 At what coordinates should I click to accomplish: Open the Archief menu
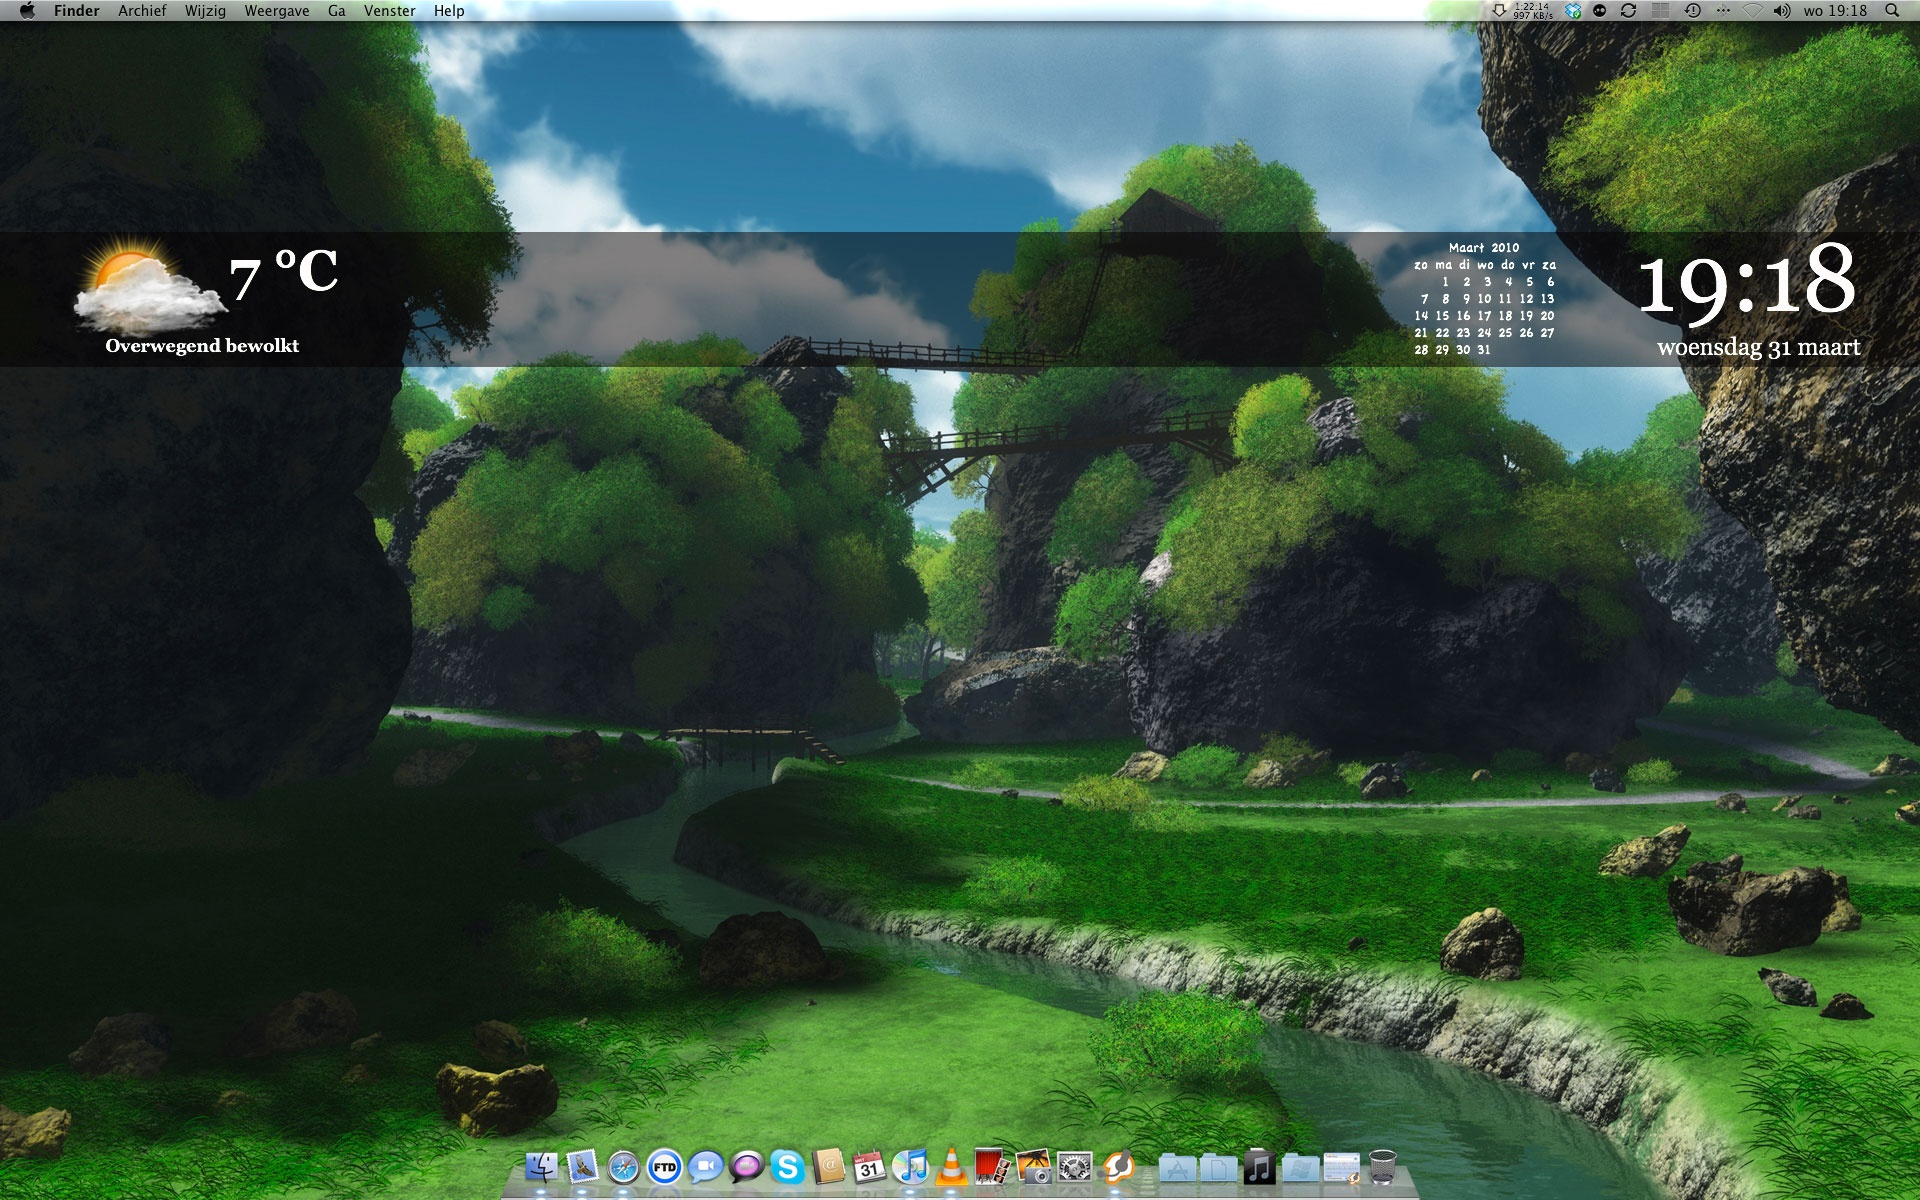click(x=142, y=11)
